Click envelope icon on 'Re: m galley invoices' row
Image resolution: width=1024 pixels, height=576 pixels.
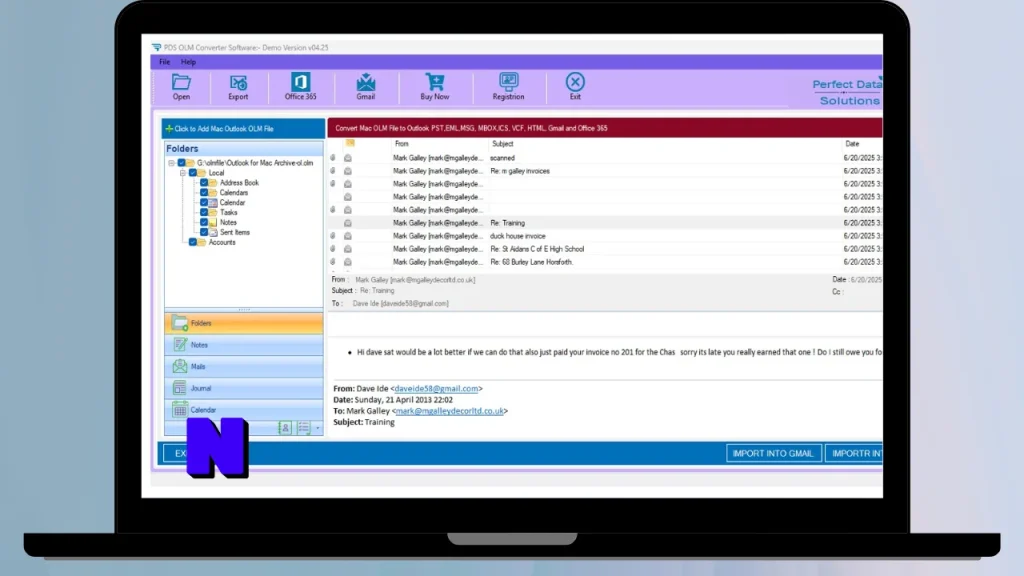[347, 171]
